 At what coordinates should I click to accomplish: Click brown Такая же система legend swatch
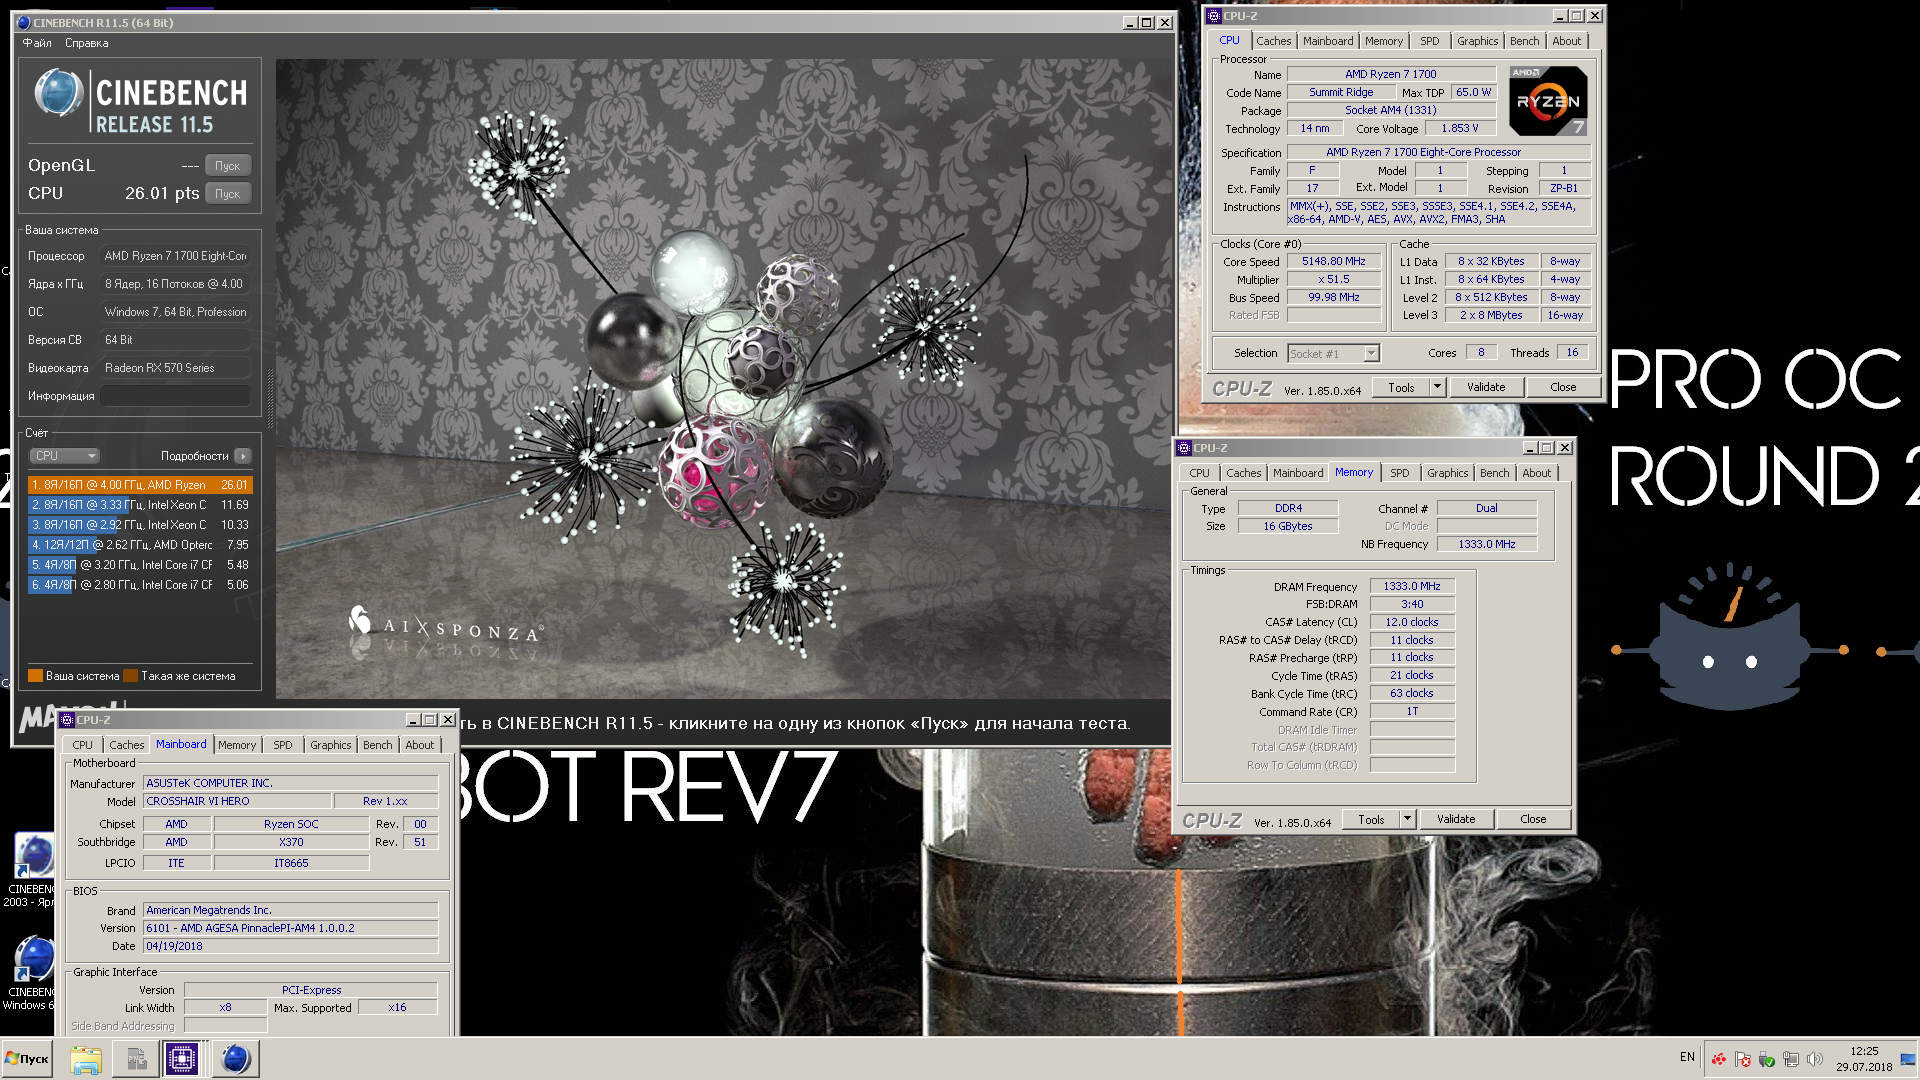(130, 676)
